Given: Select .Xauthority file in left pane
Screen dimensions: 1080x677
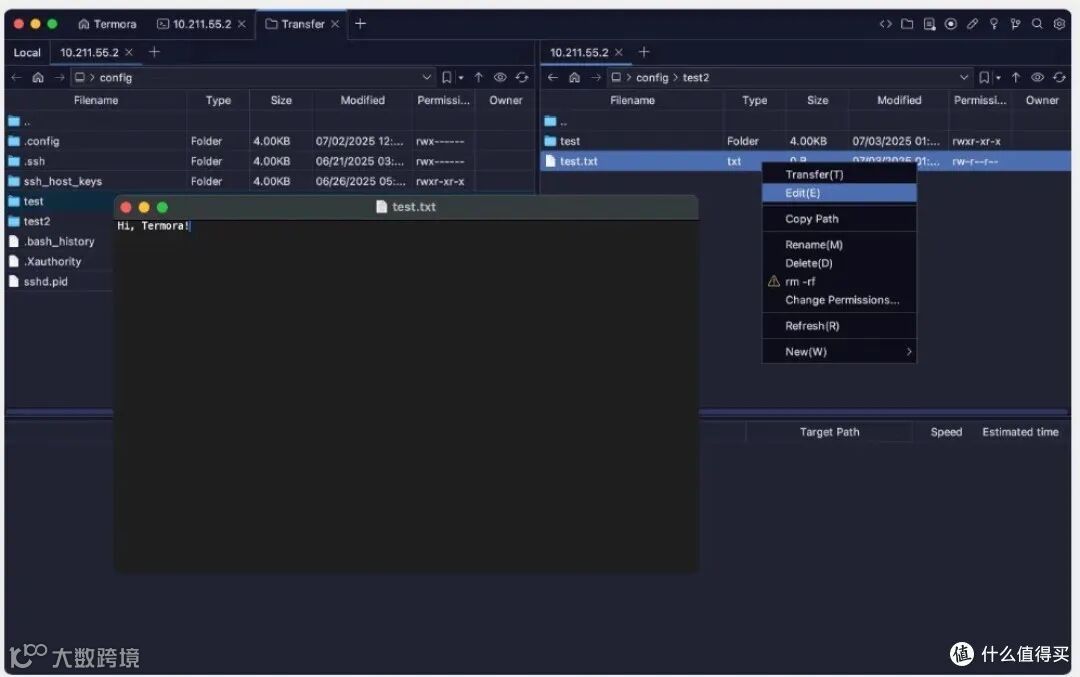Looking at the screenshot, I should pos(59,262).
